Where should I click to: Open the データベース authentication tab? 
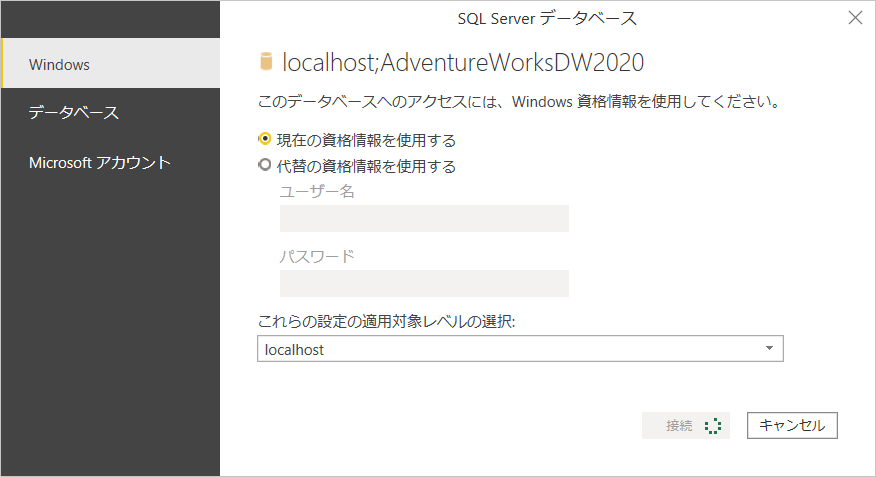pyautogui.click(x=110, y=113)
